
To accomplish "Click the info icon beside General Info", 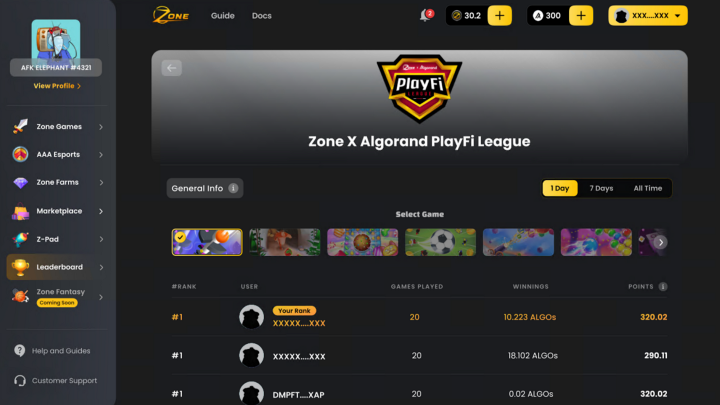I will [233, 188].
